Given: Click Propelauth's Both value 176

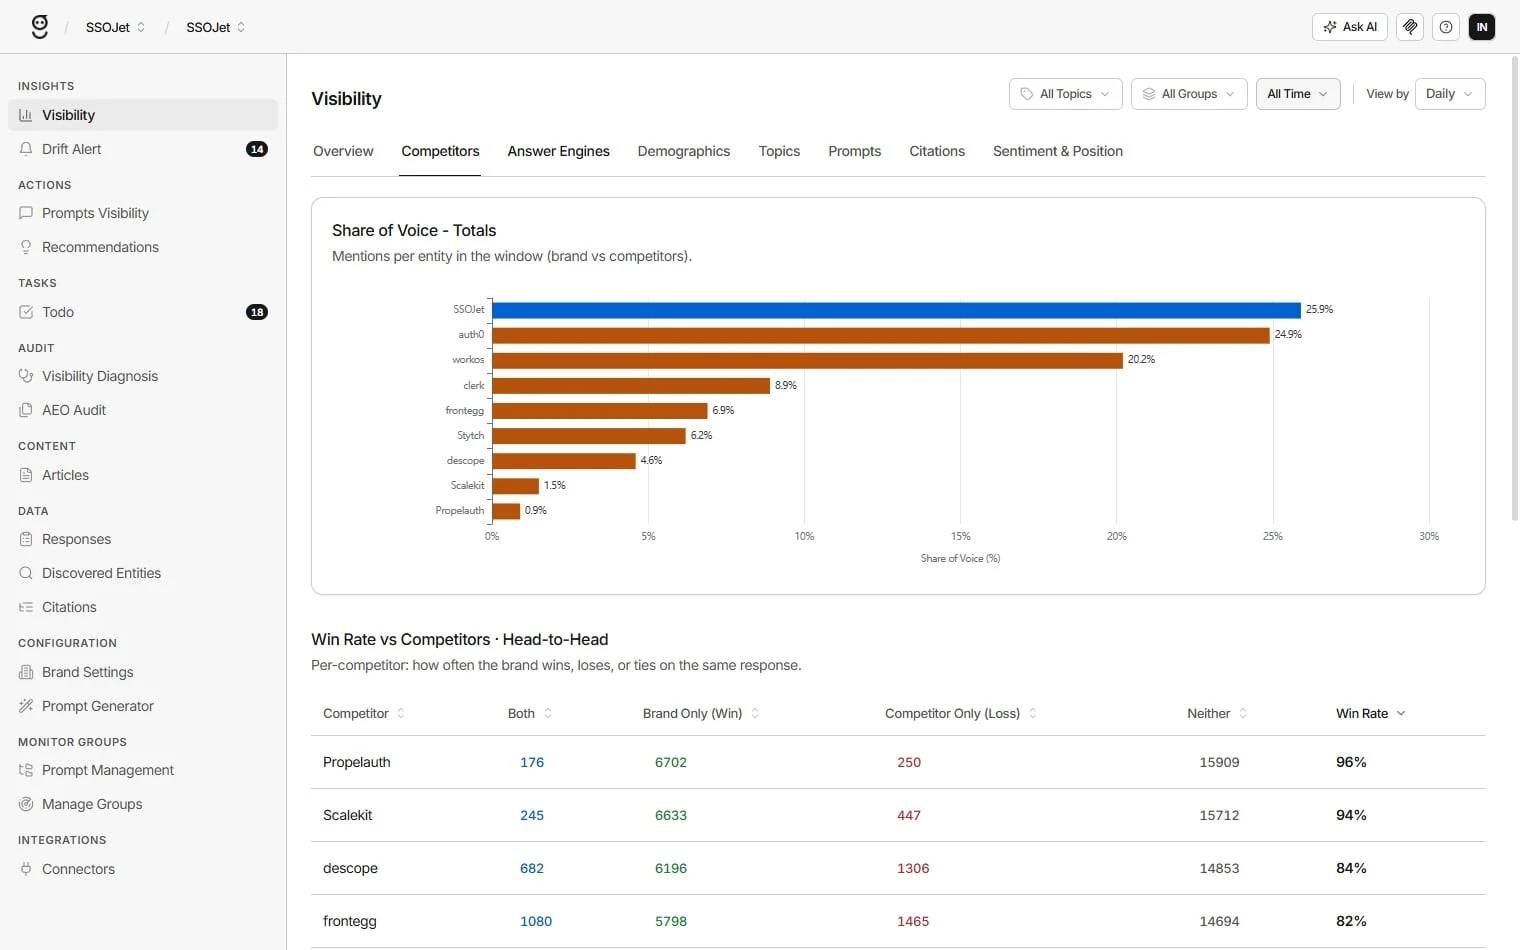Looking at the screenshot, I should (x=532, y=762).
